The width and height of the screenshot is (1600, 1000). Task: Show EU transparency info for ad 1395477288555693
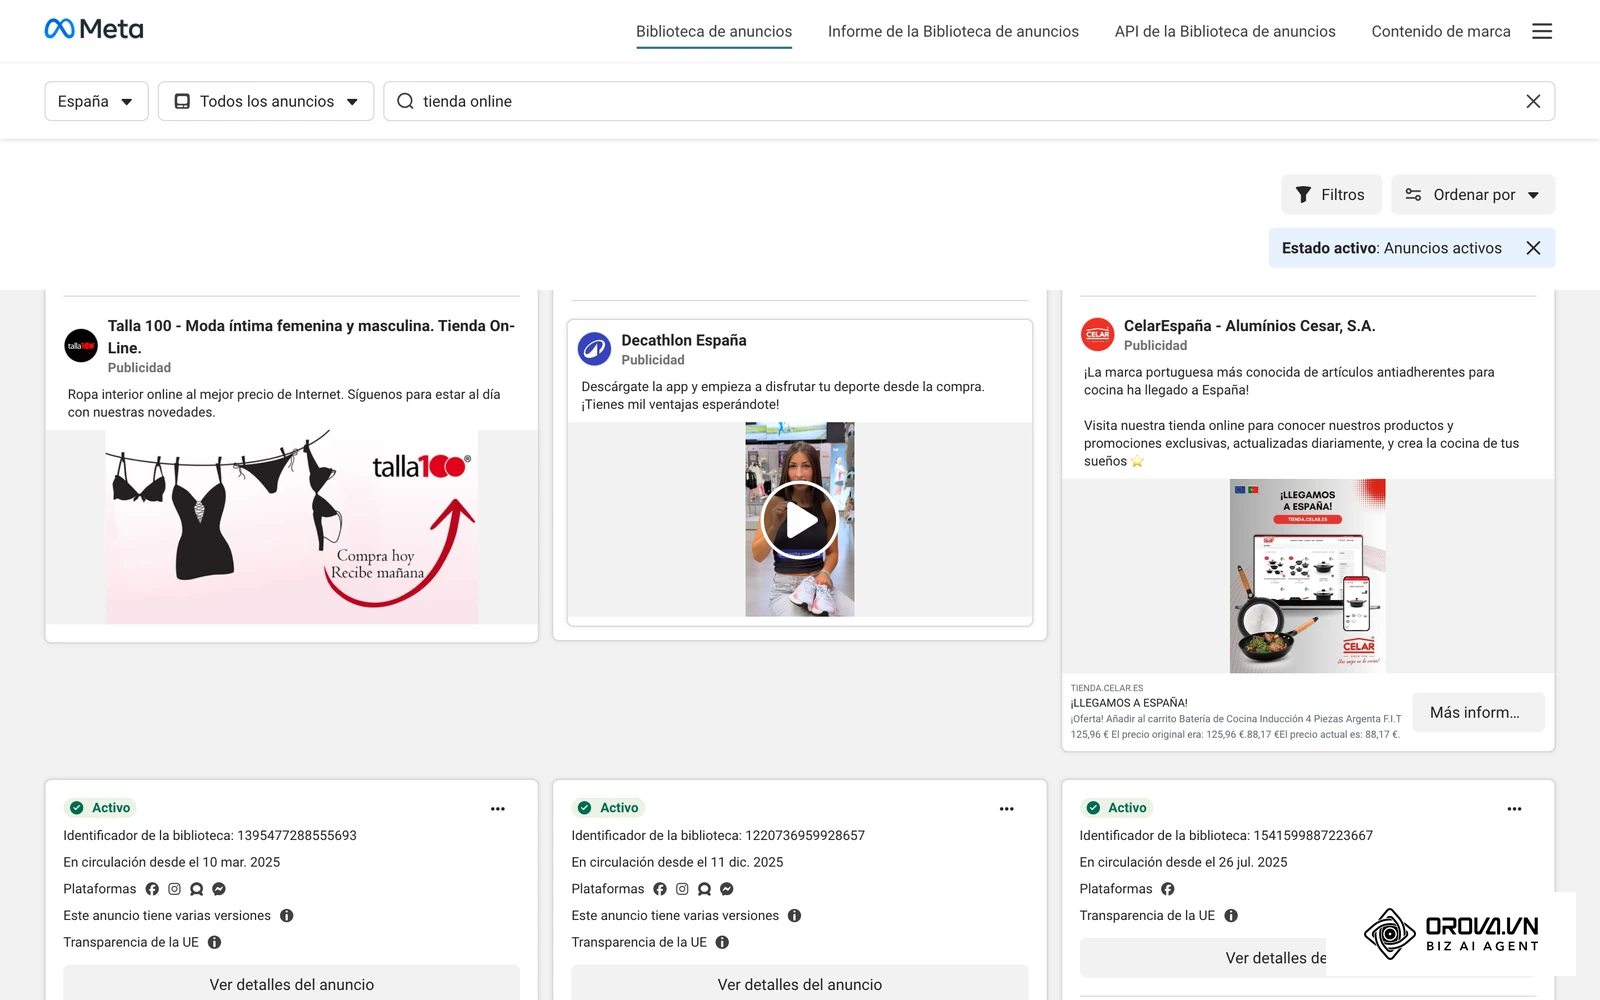(214, 942)
